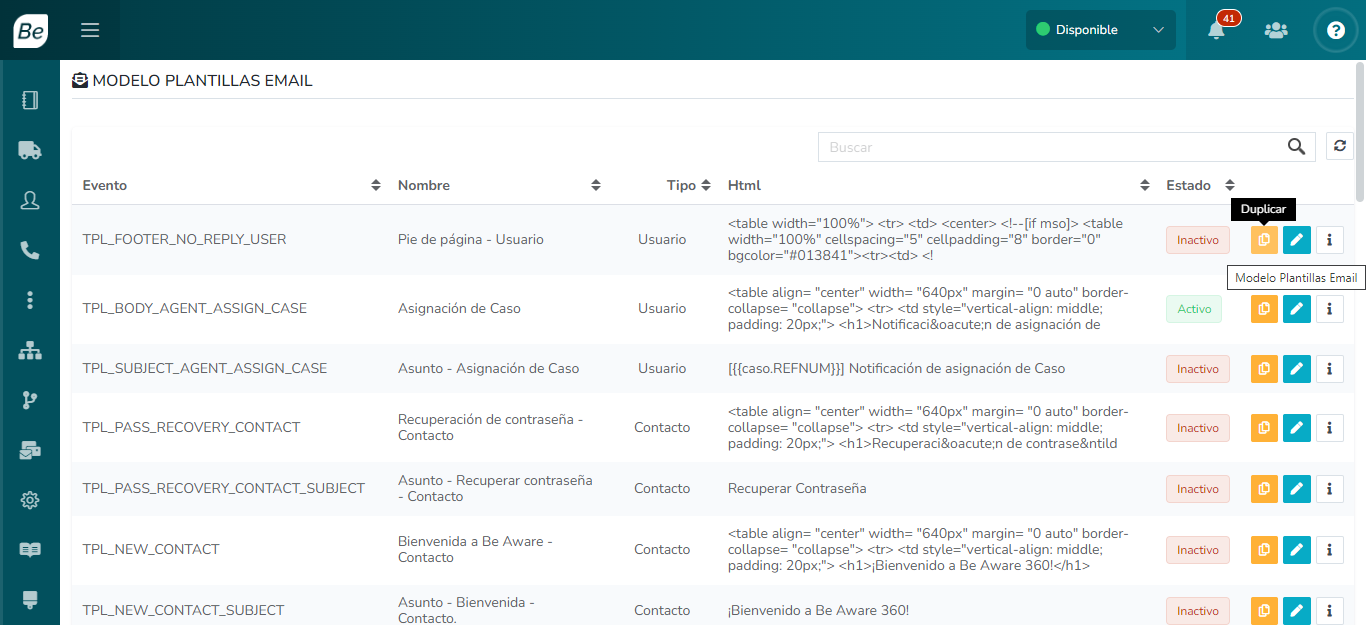The height and width of the screenshot is (625, 1366).
Task: Click the Be logo in top-left
Action: pos(30,30)
